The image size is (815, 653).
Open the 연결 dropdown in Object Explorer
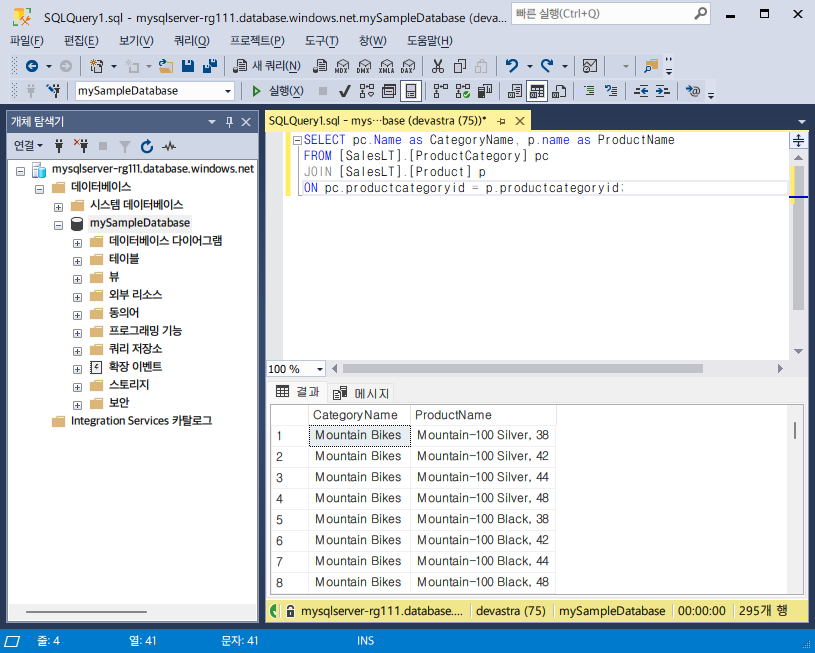pyautogui.click(x=28, y=146)
